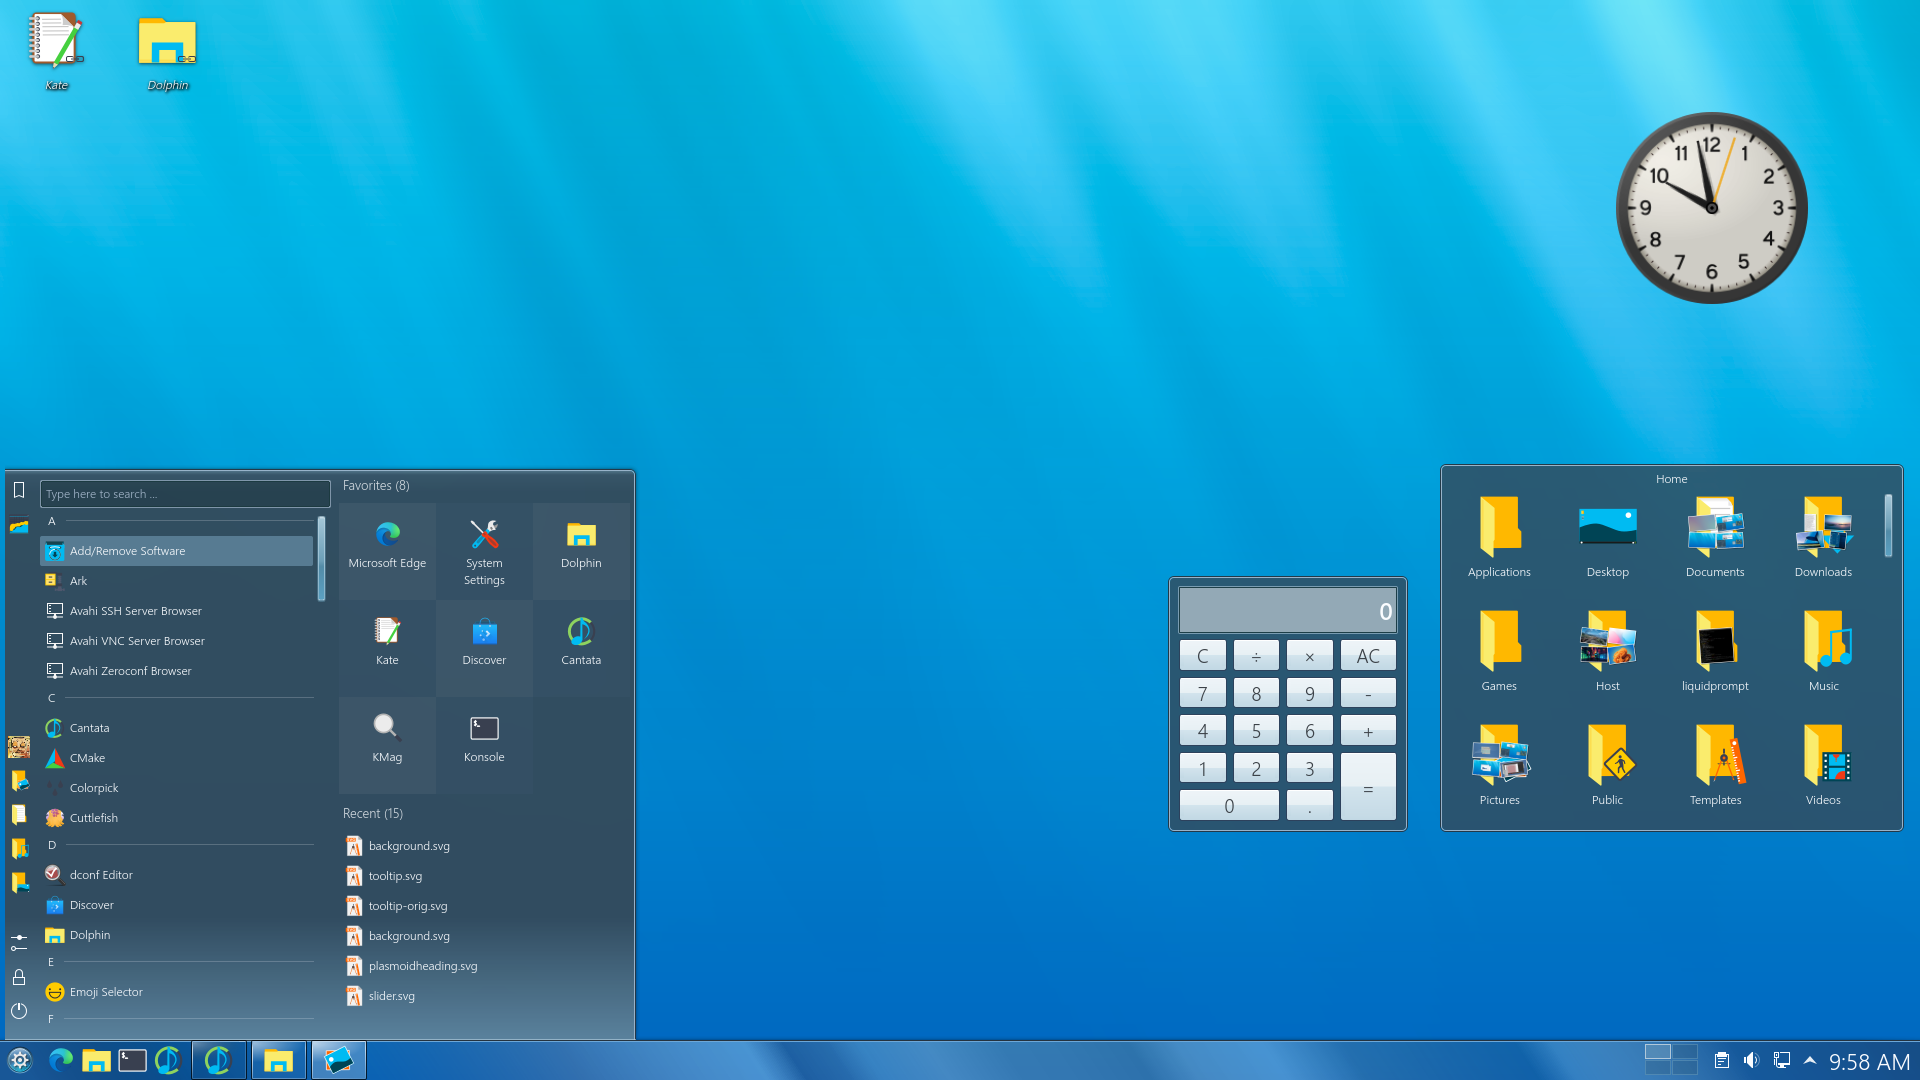Click the 7 key on the calculator
This screenshot has height=1080, width=1920.
(1202, 693)
